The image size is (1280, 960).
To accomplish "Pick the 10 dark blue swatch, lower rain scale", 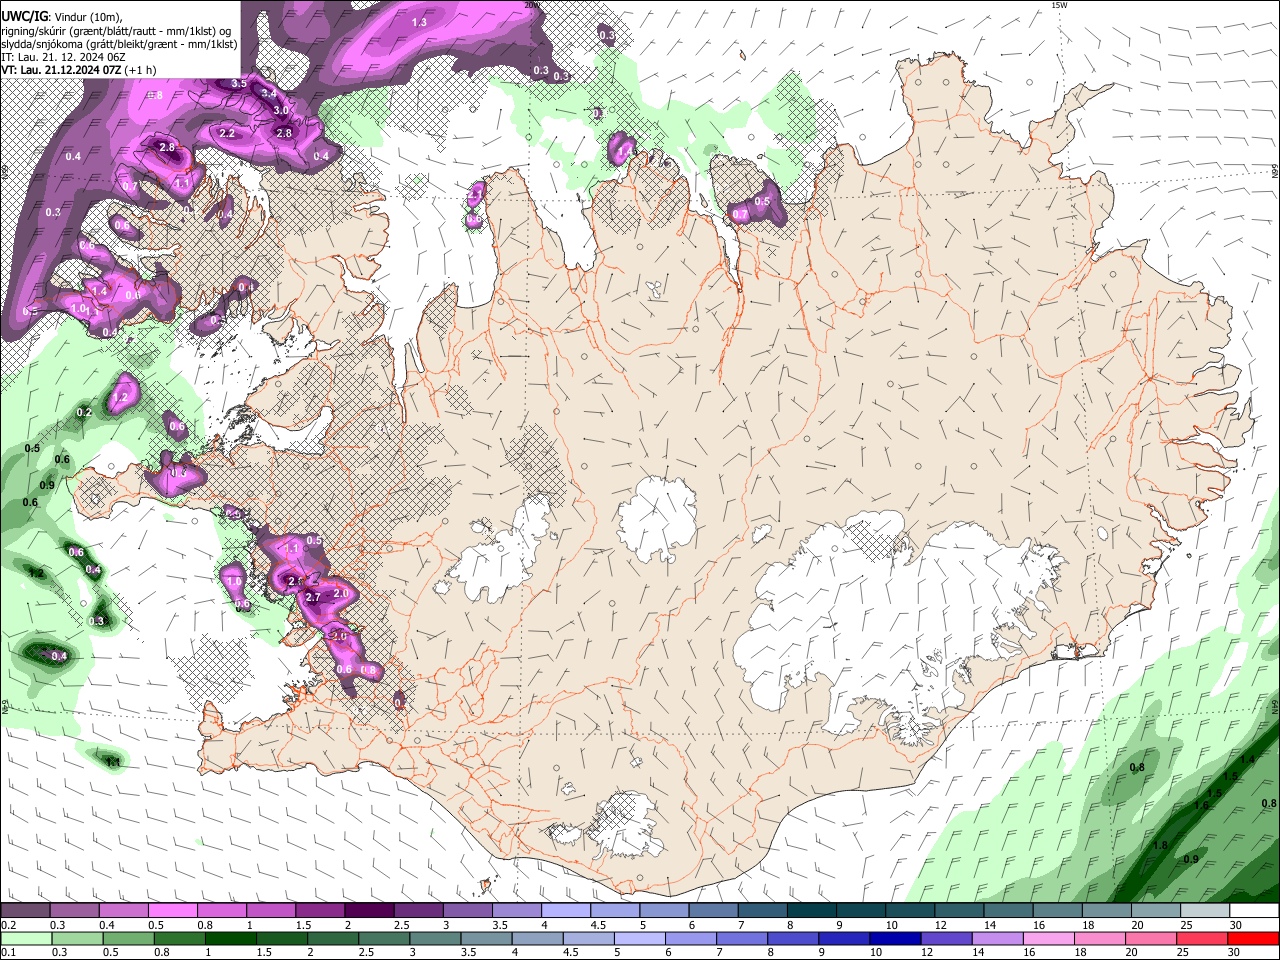I will [894, 939].
